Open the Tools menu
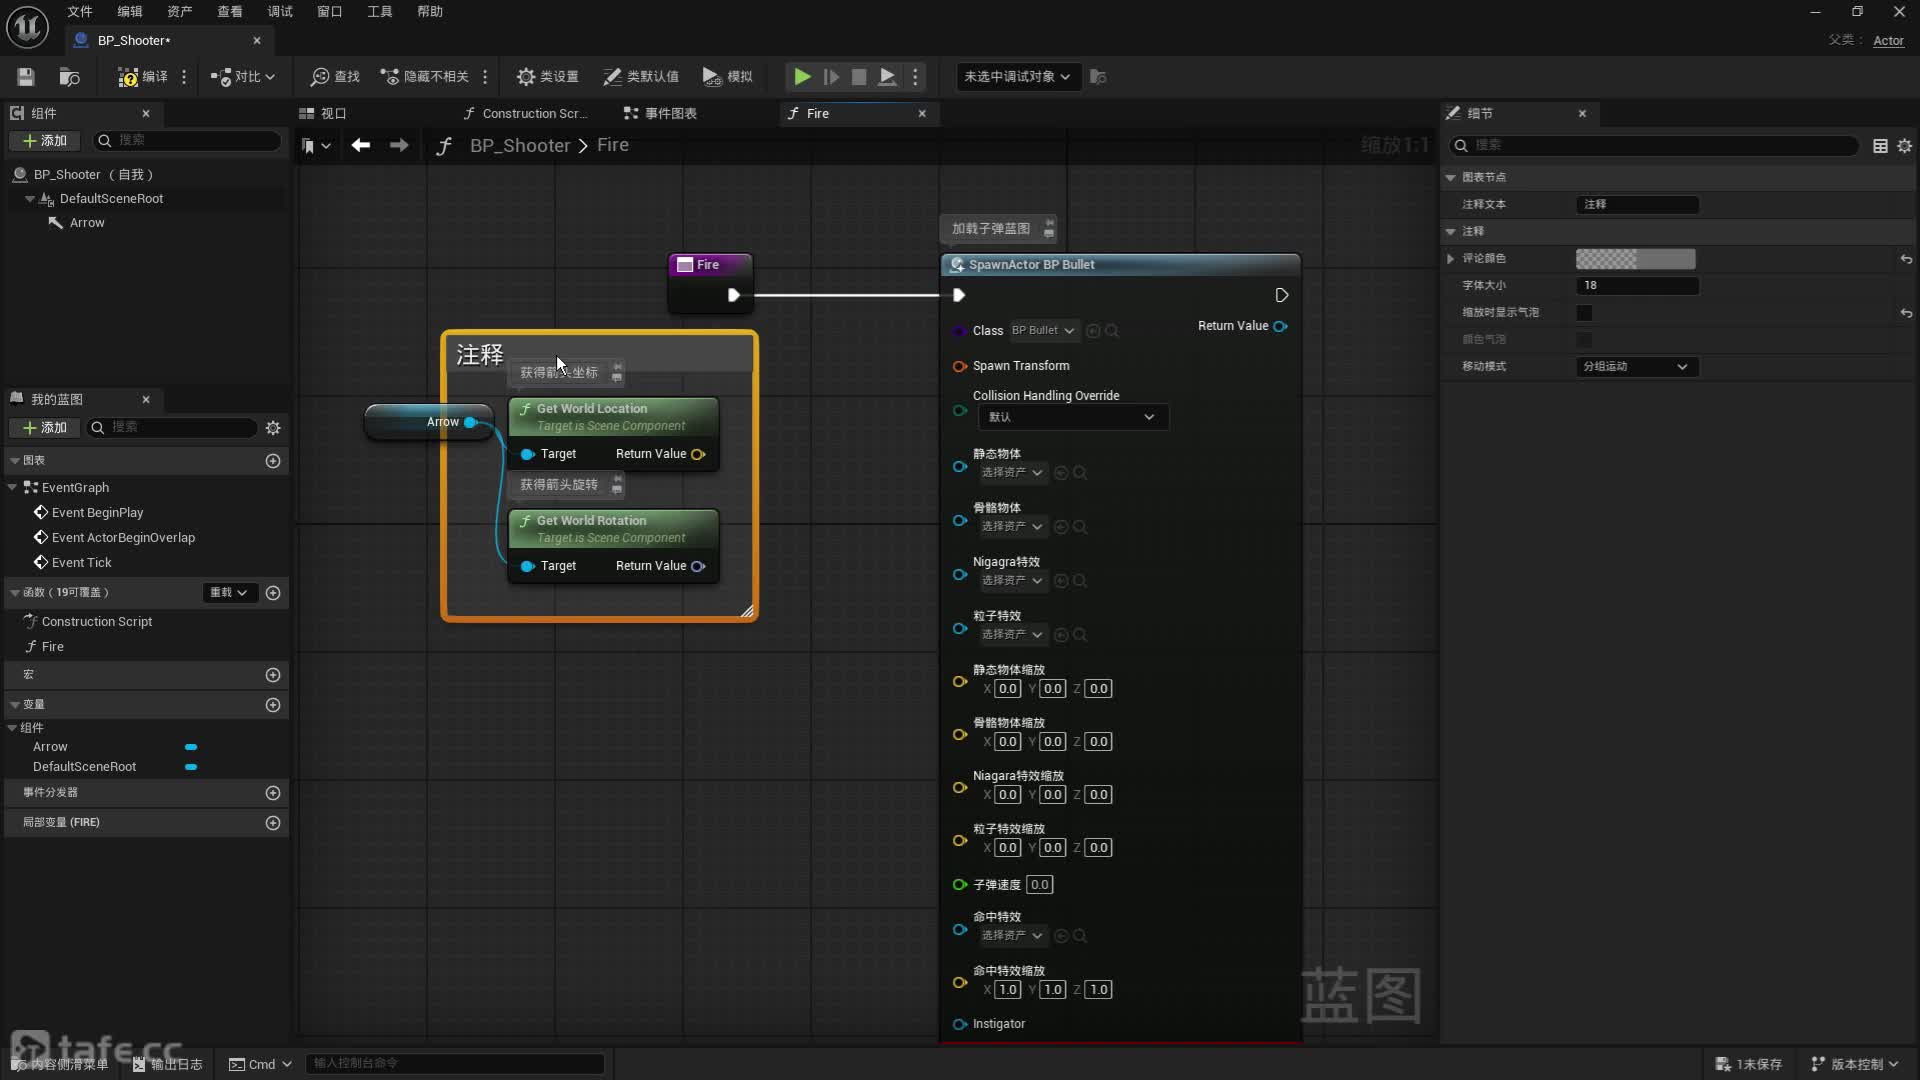The height and width of the screenshot is (1080, 1920). tap(379, 12)
